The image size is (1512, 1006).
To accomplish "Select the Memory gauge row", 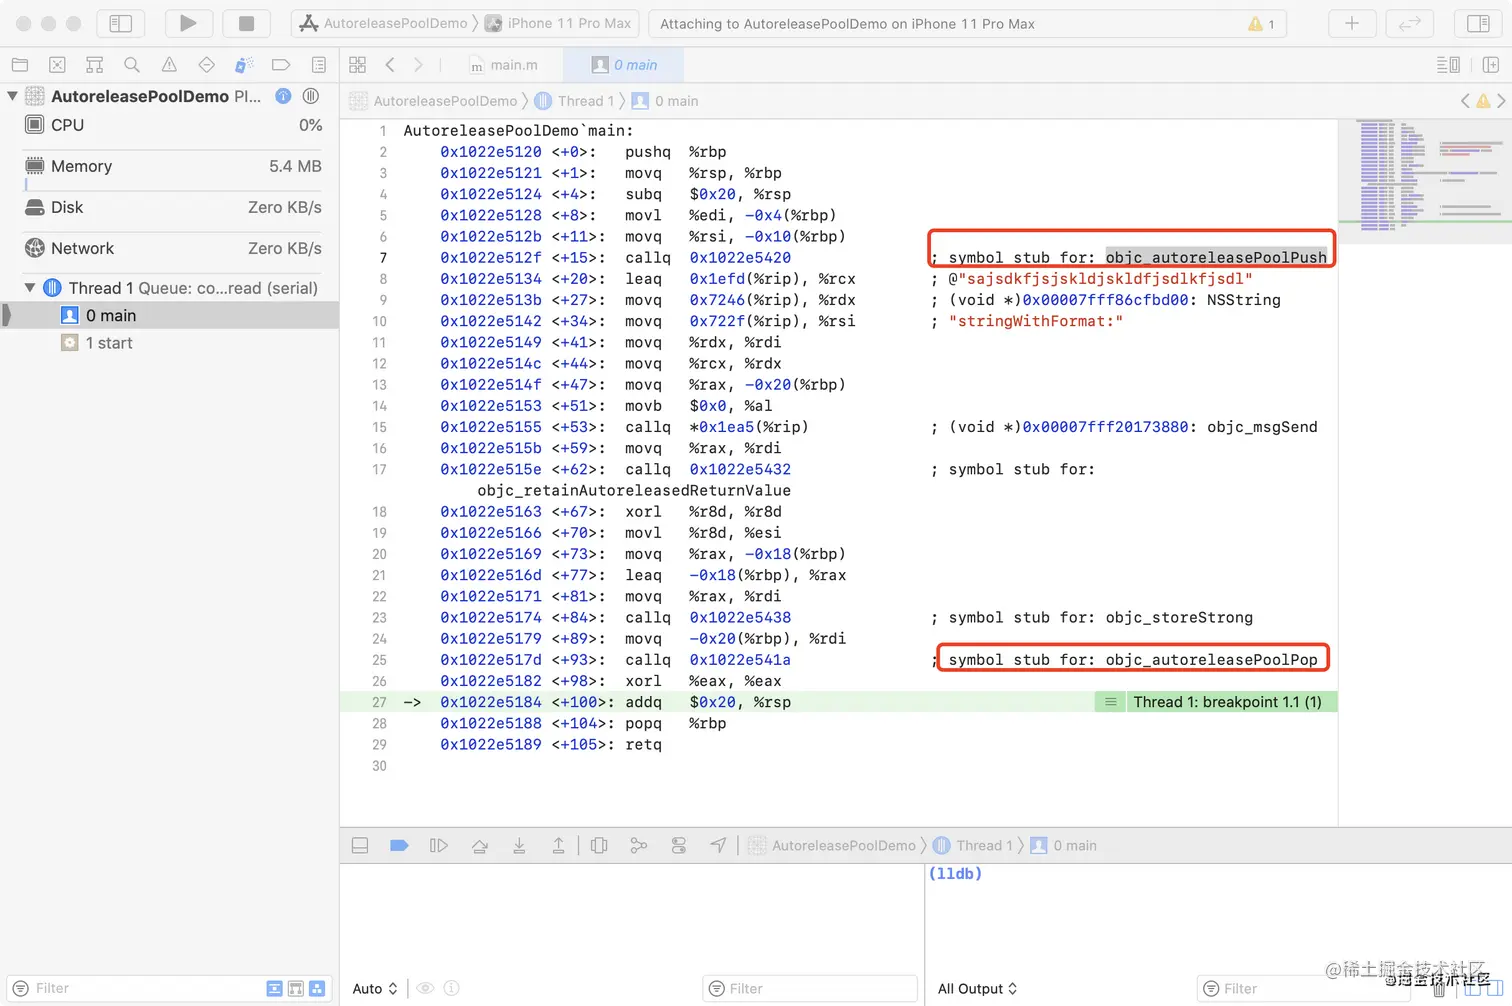I will 170,166.
